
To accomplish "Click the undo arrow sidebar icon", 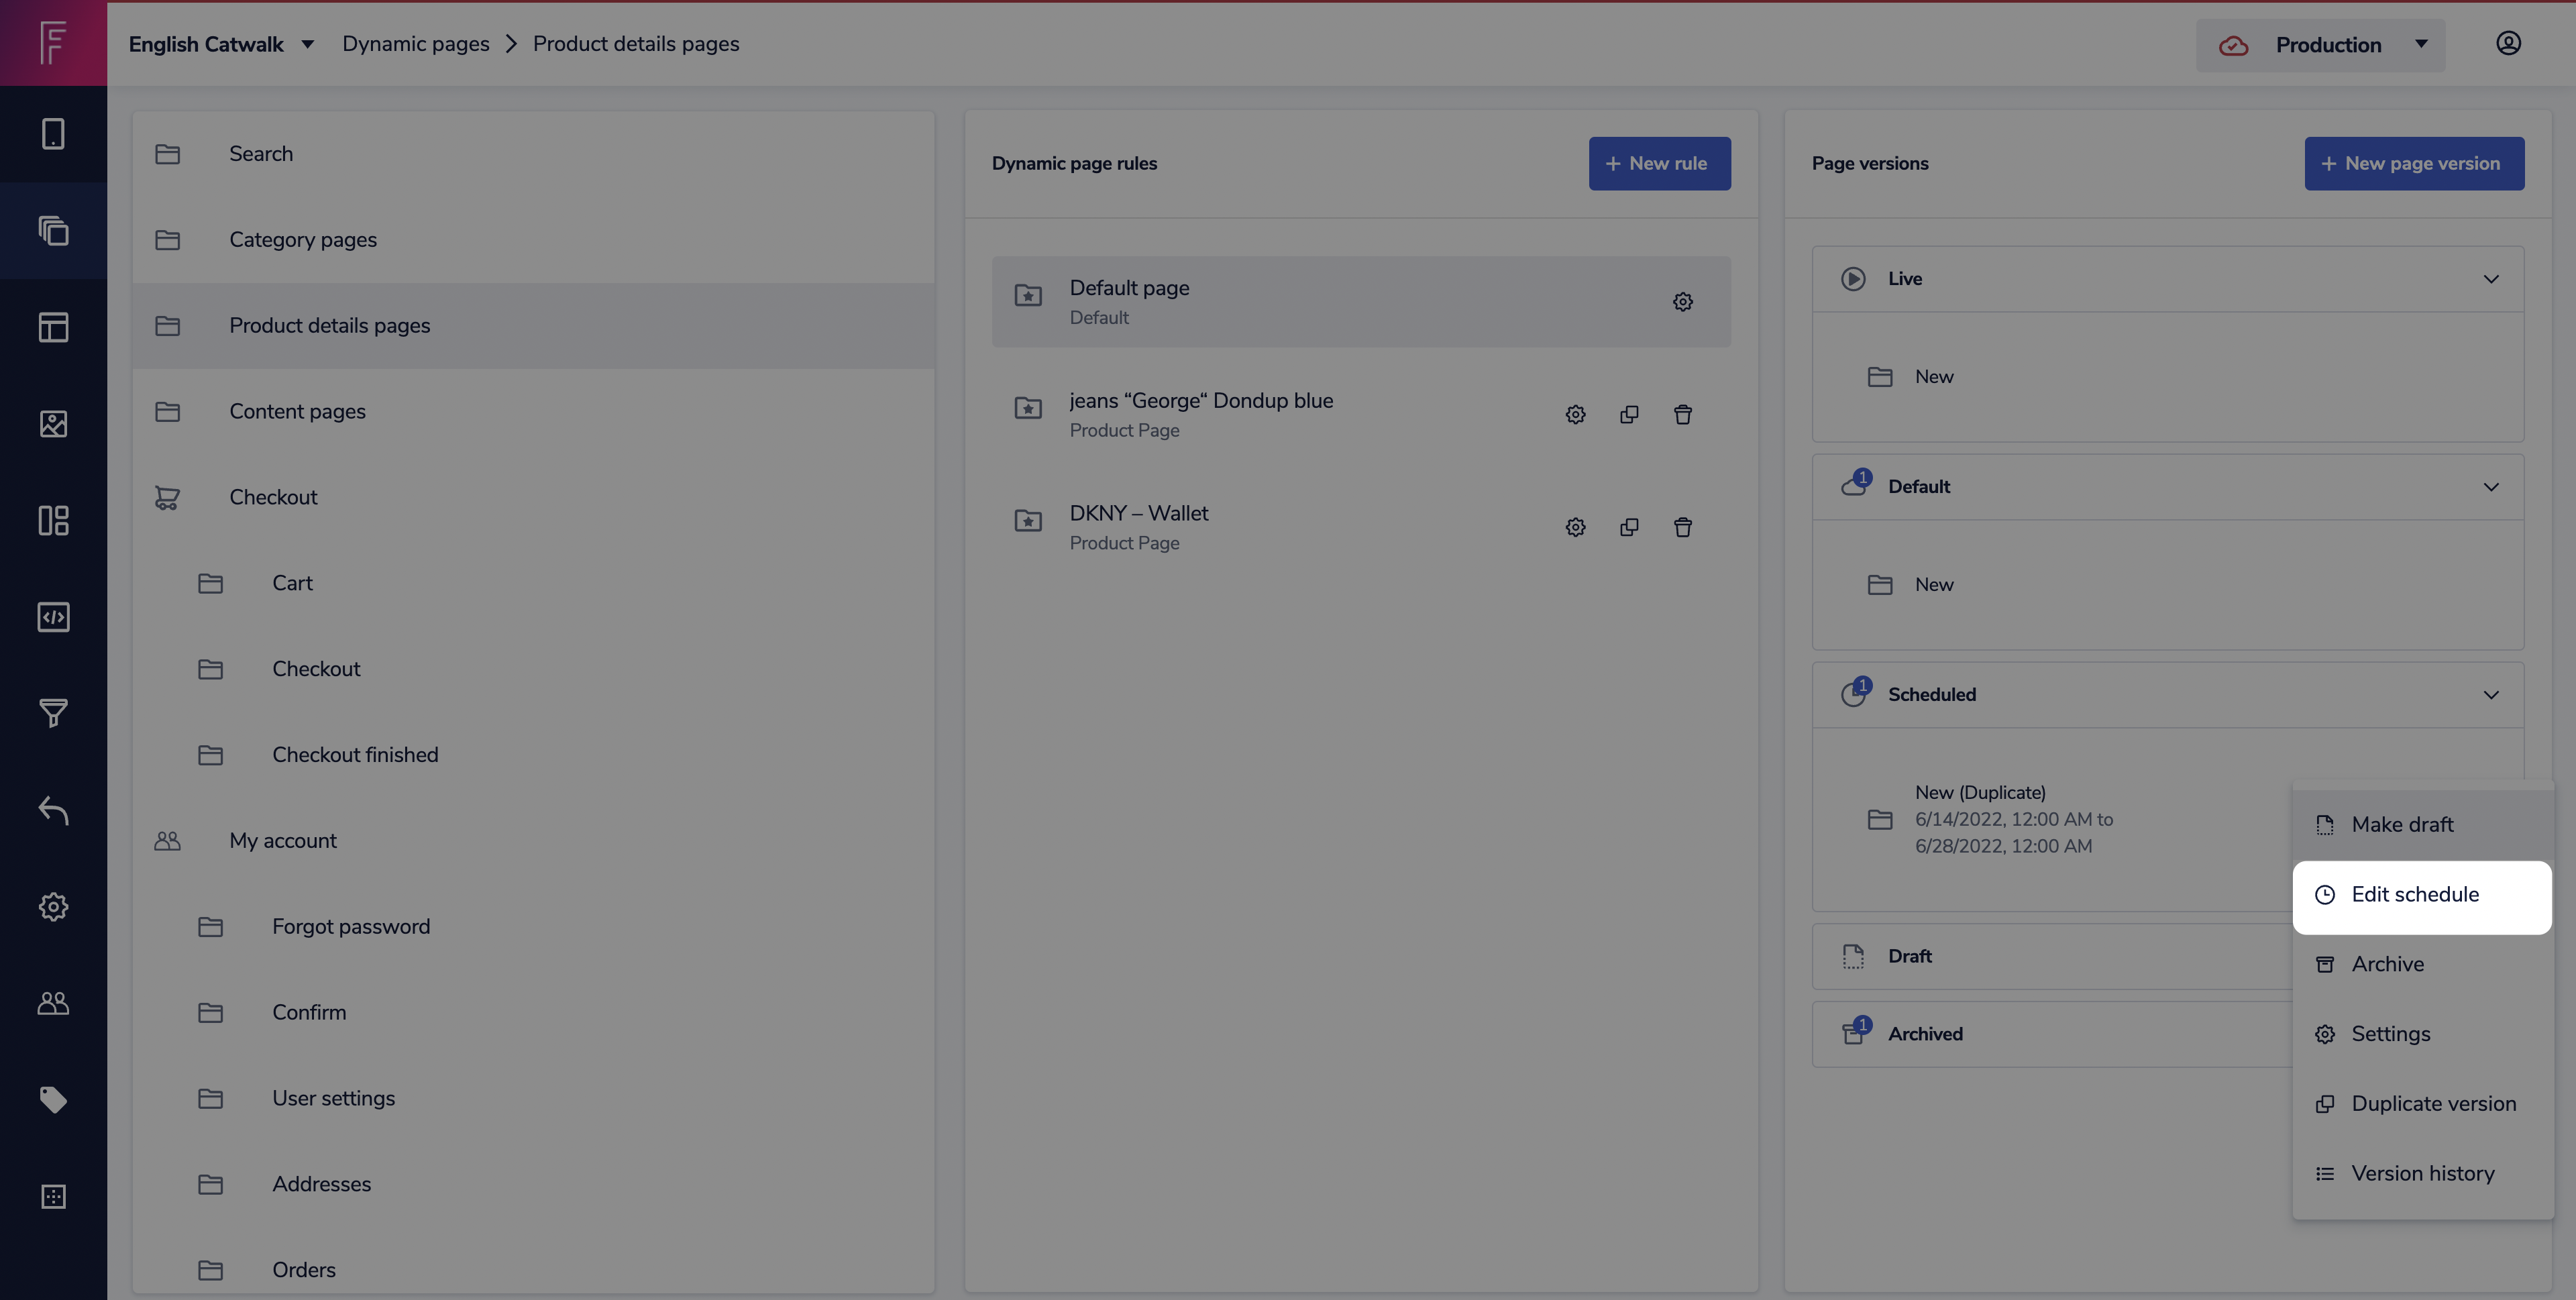I will coord(53,810).
